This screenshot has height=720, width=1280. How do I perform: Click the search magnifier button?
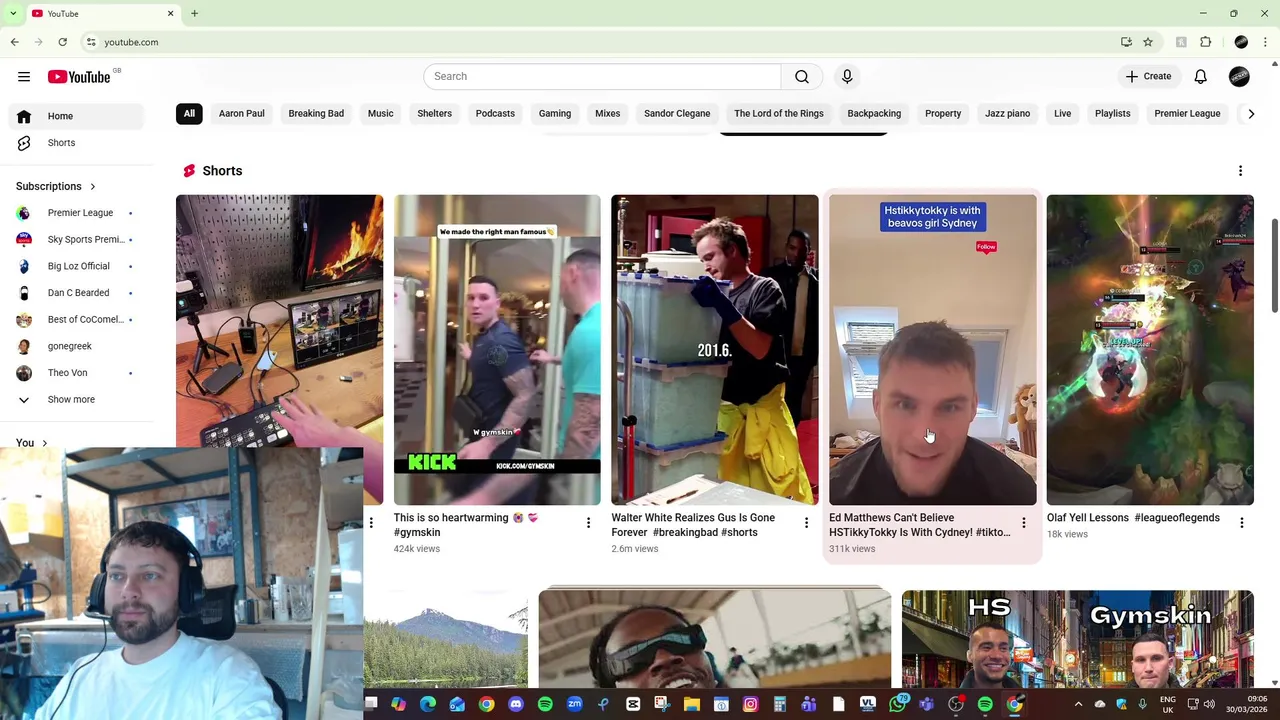pyautogui.click(x=802, y=76)
